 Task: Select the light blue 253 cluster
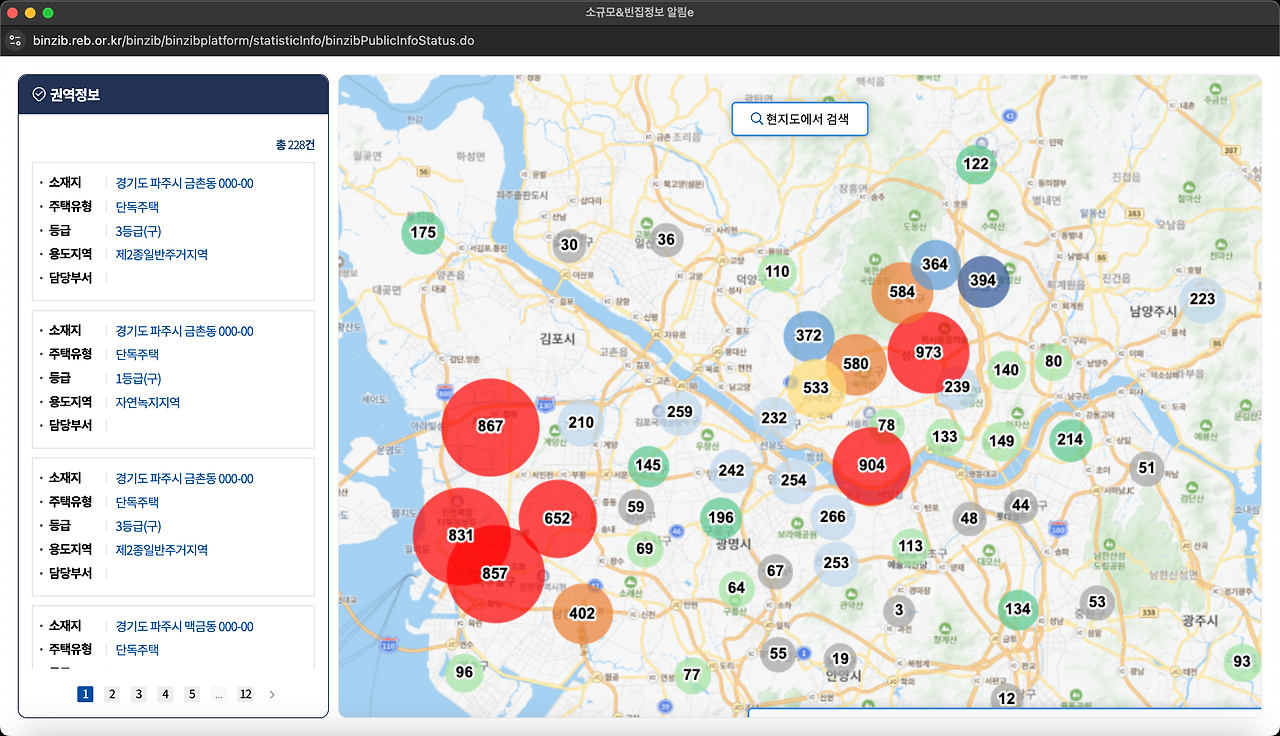[x=836, y=563]
